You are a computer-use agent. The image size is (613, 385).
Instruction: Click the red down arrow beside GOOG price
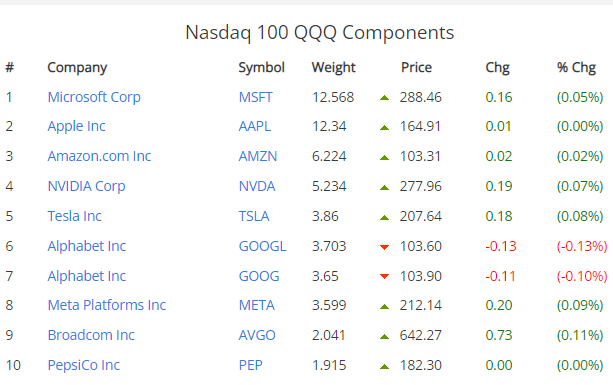tap(384, 277)
